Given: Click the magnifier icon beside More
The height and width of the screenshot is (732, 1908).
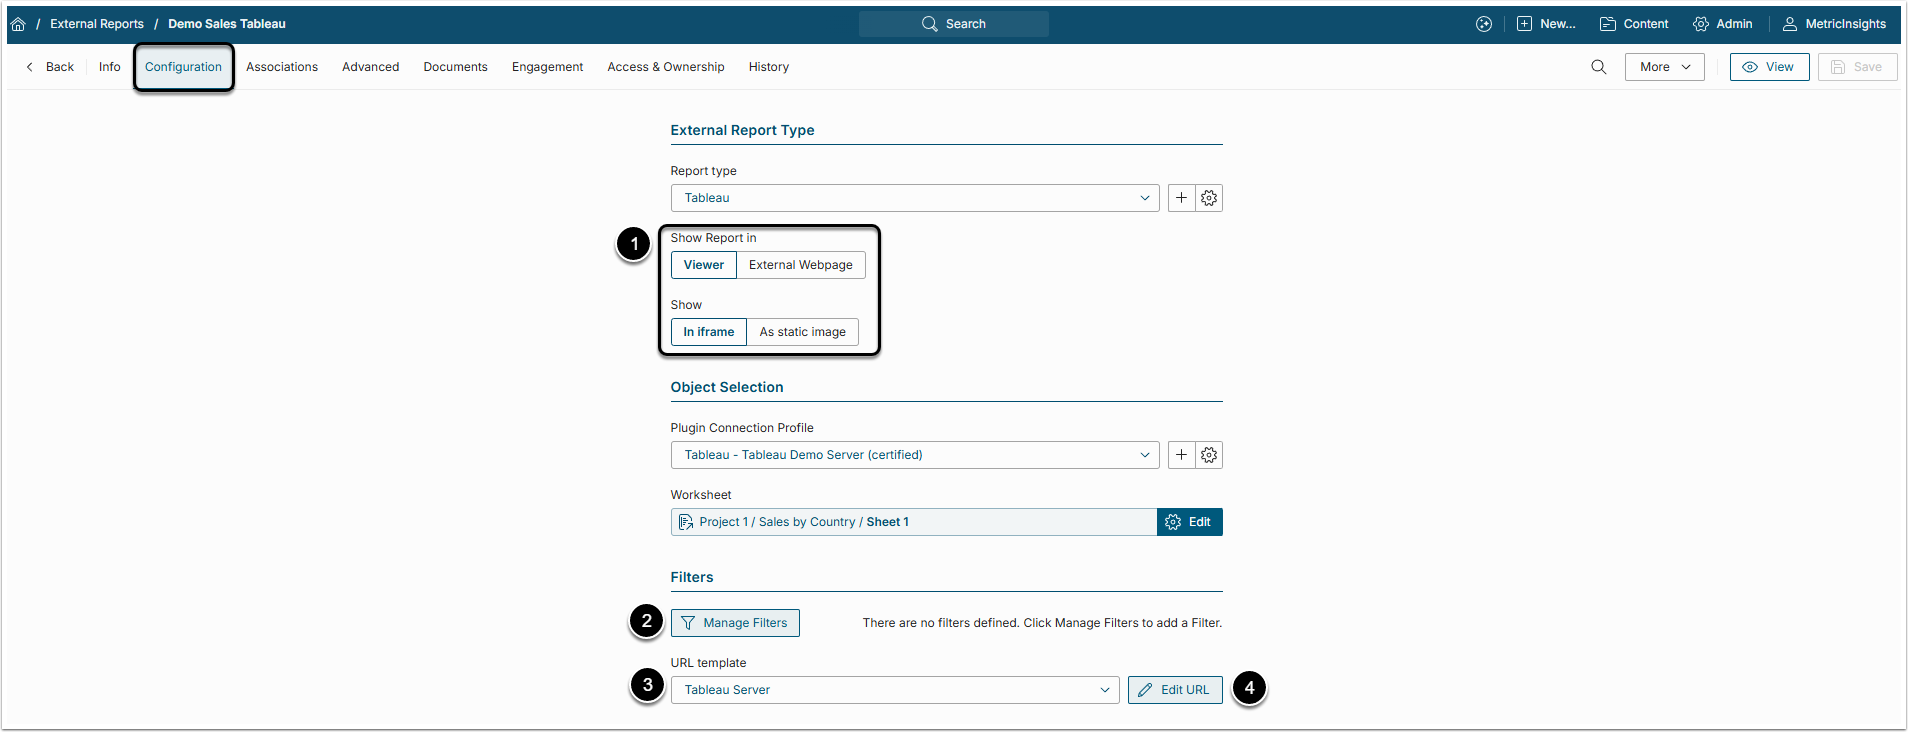Looking at the screenshot, I should 1599,67.
